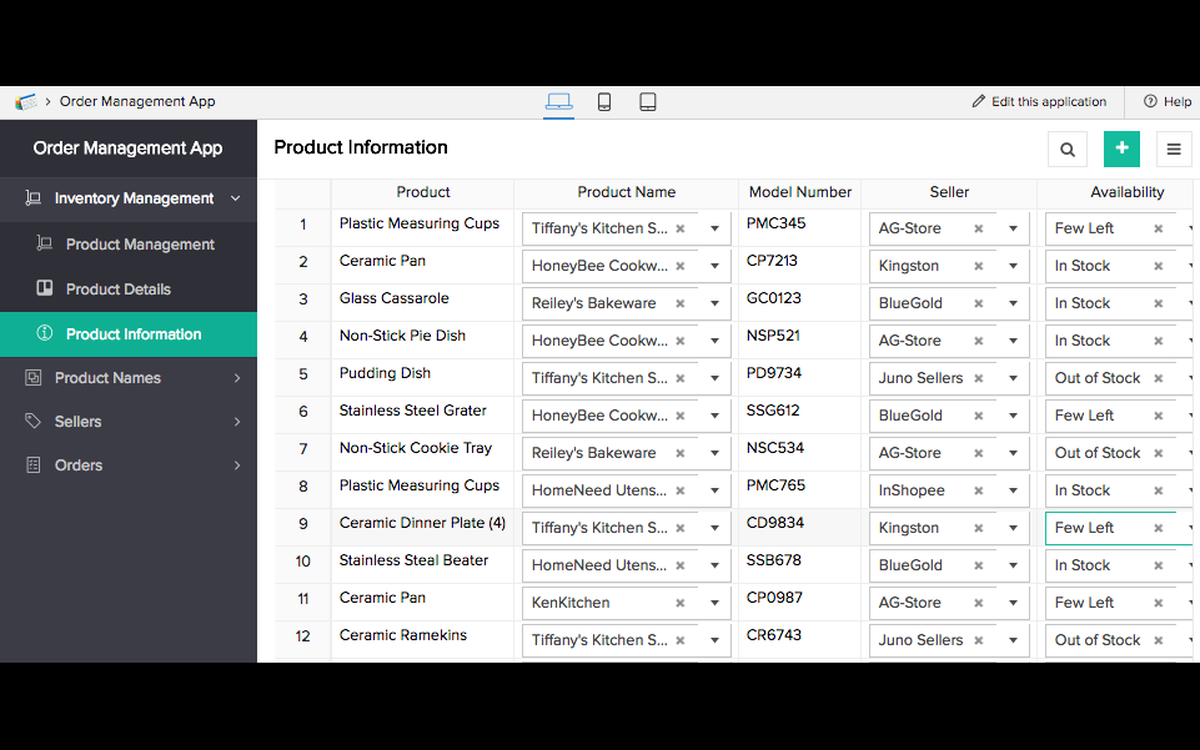Click the Product Details board icon
The height and width of the screenshot is (750, 1200).
click(x=44, y=288)
